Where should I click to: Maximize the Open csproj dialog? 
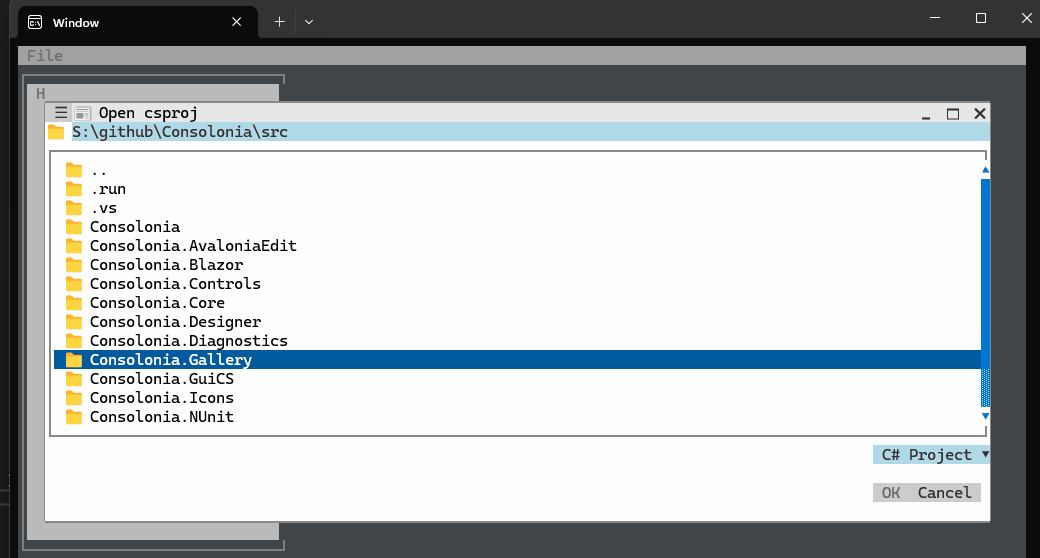pos(953,113)
